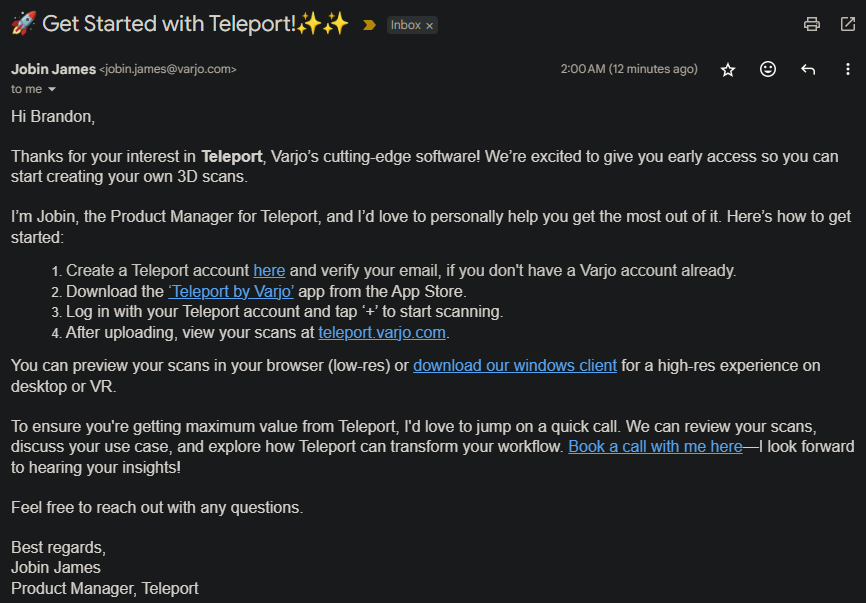Open 'Book a call with me here' link

pyautogui.click(x=655, y=446)
